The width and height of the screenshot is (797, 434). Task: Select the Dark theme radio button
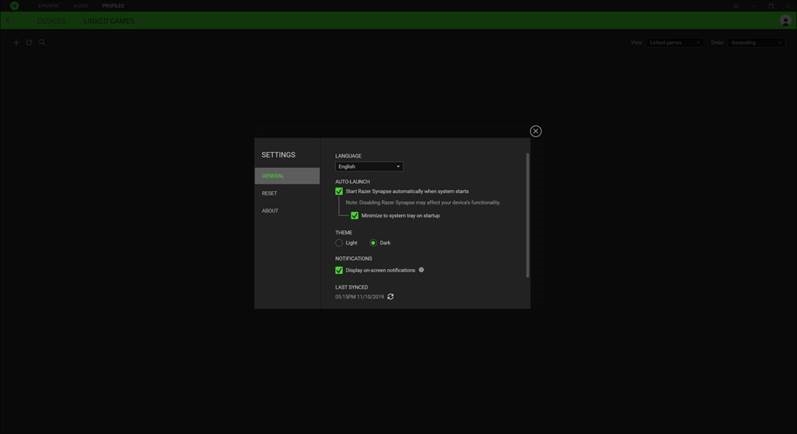373,243
